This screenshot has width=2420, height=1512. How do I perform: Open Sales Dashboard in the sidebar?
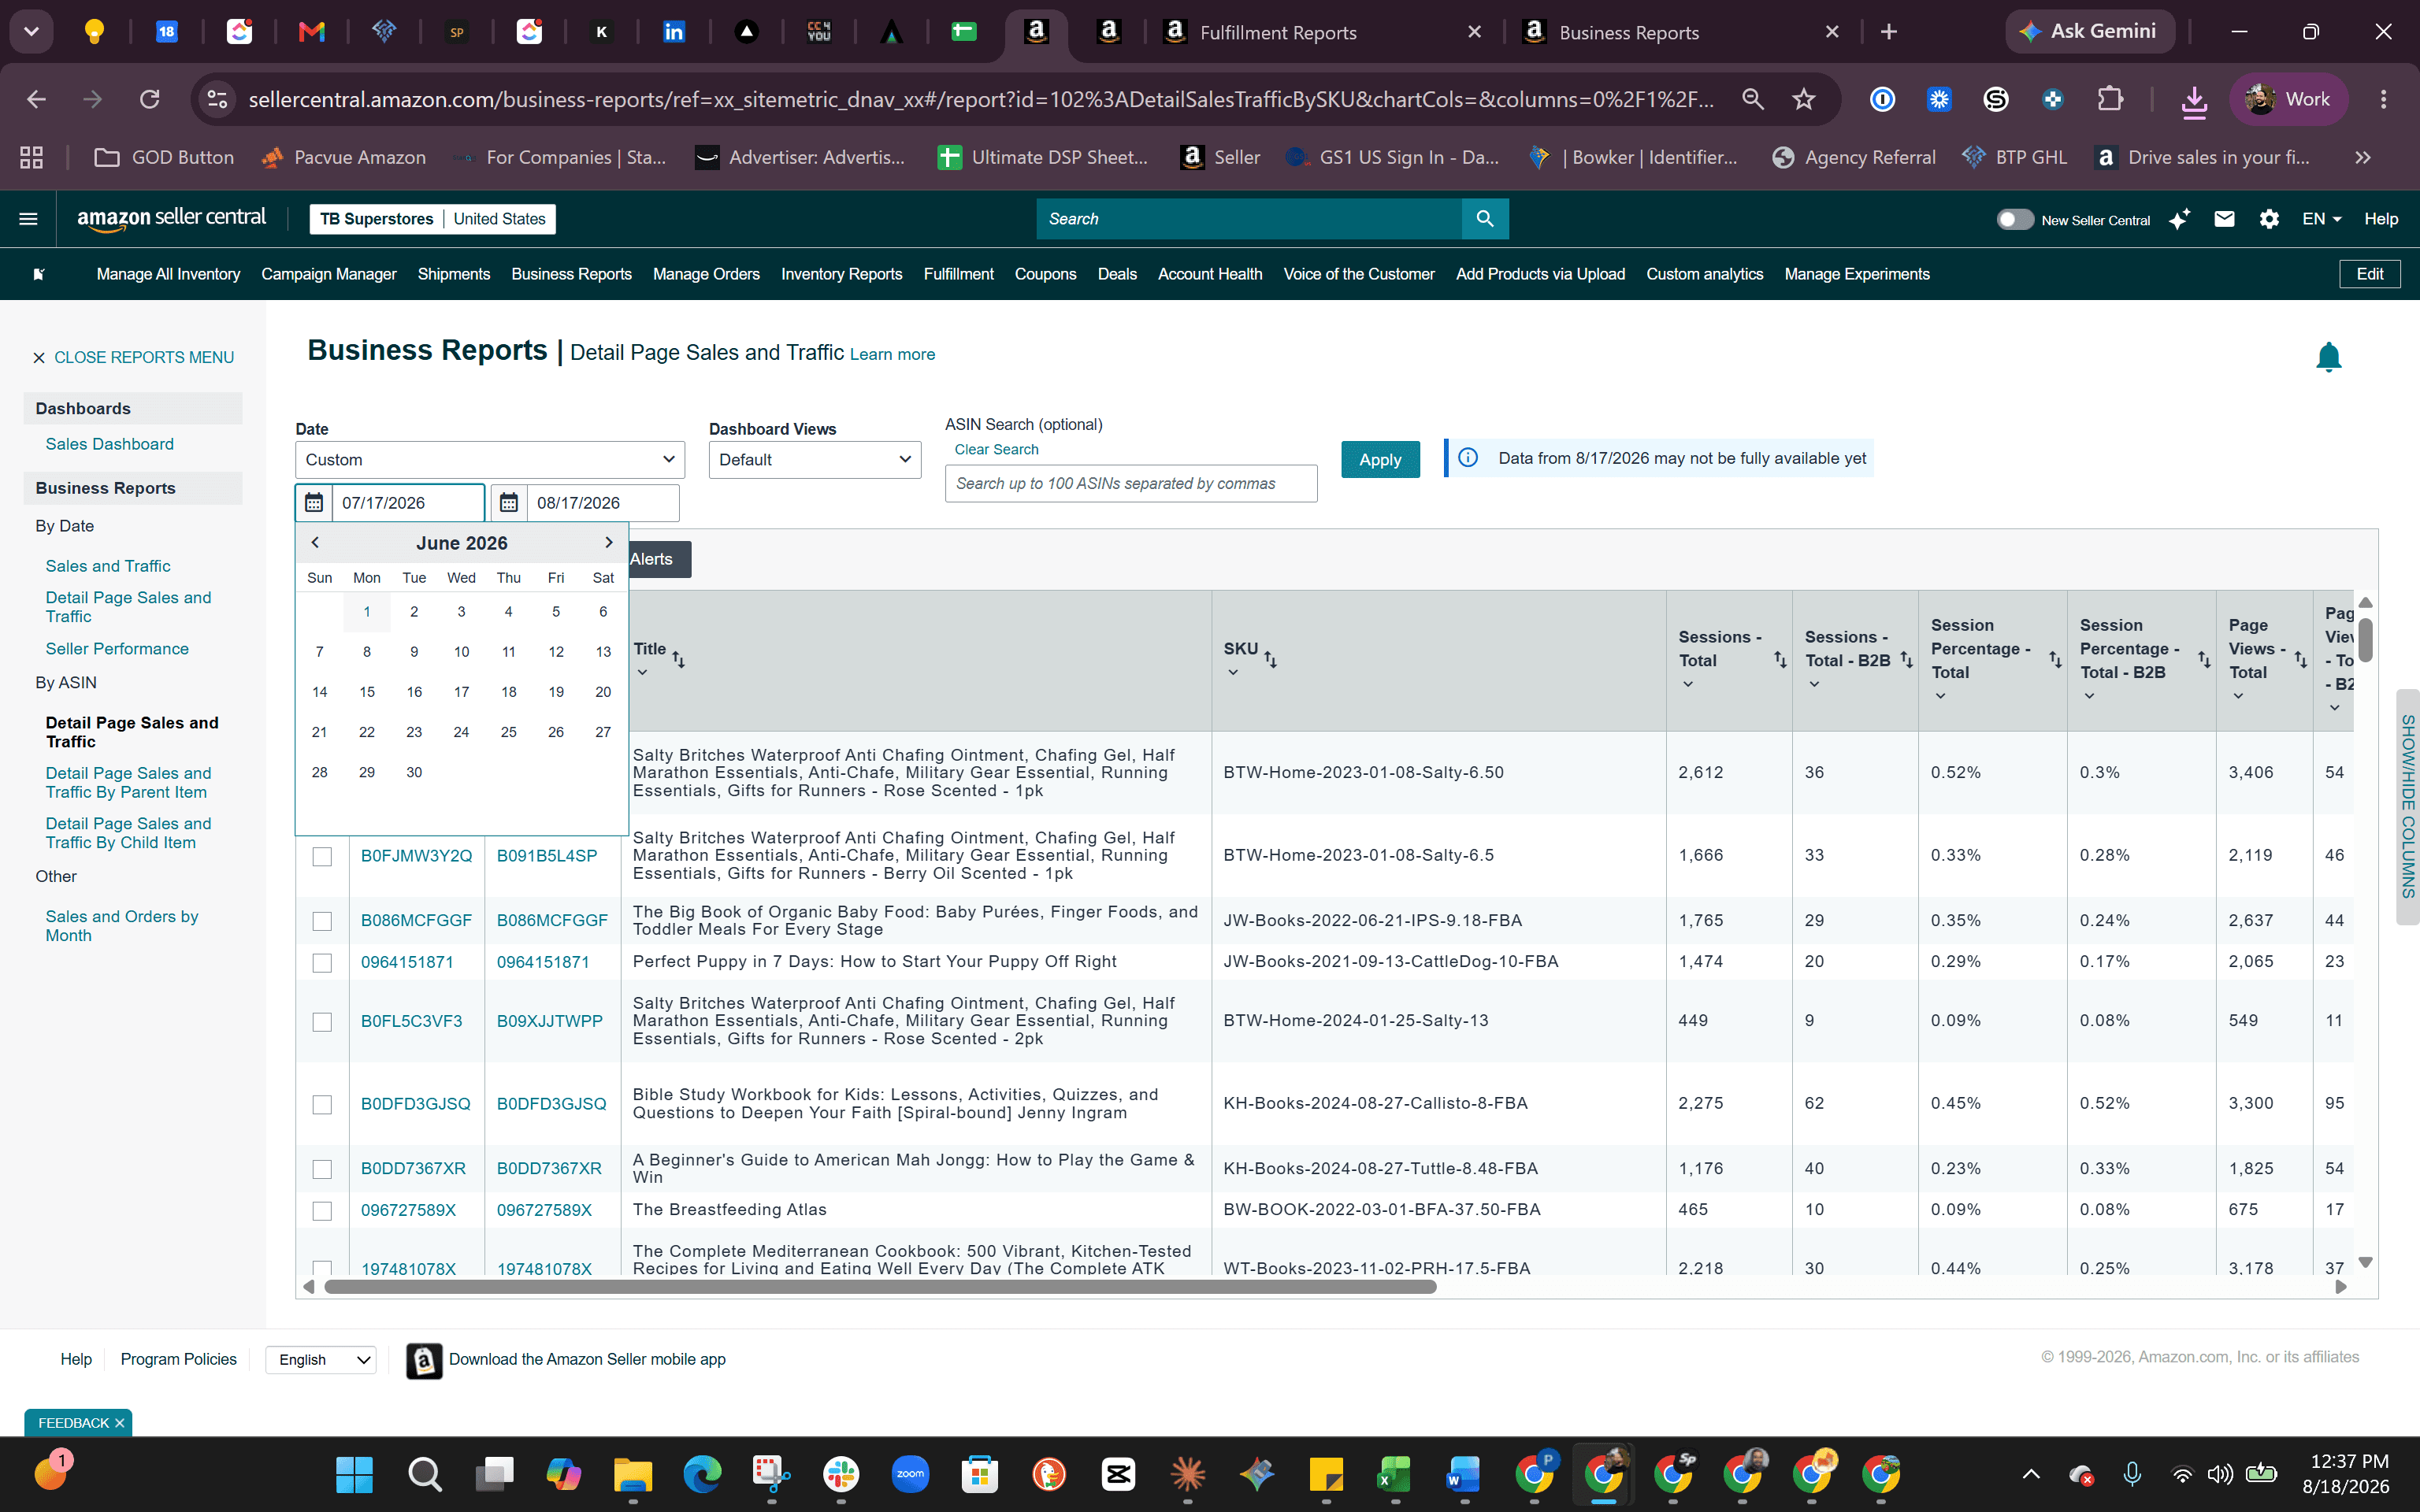[110, 444]
